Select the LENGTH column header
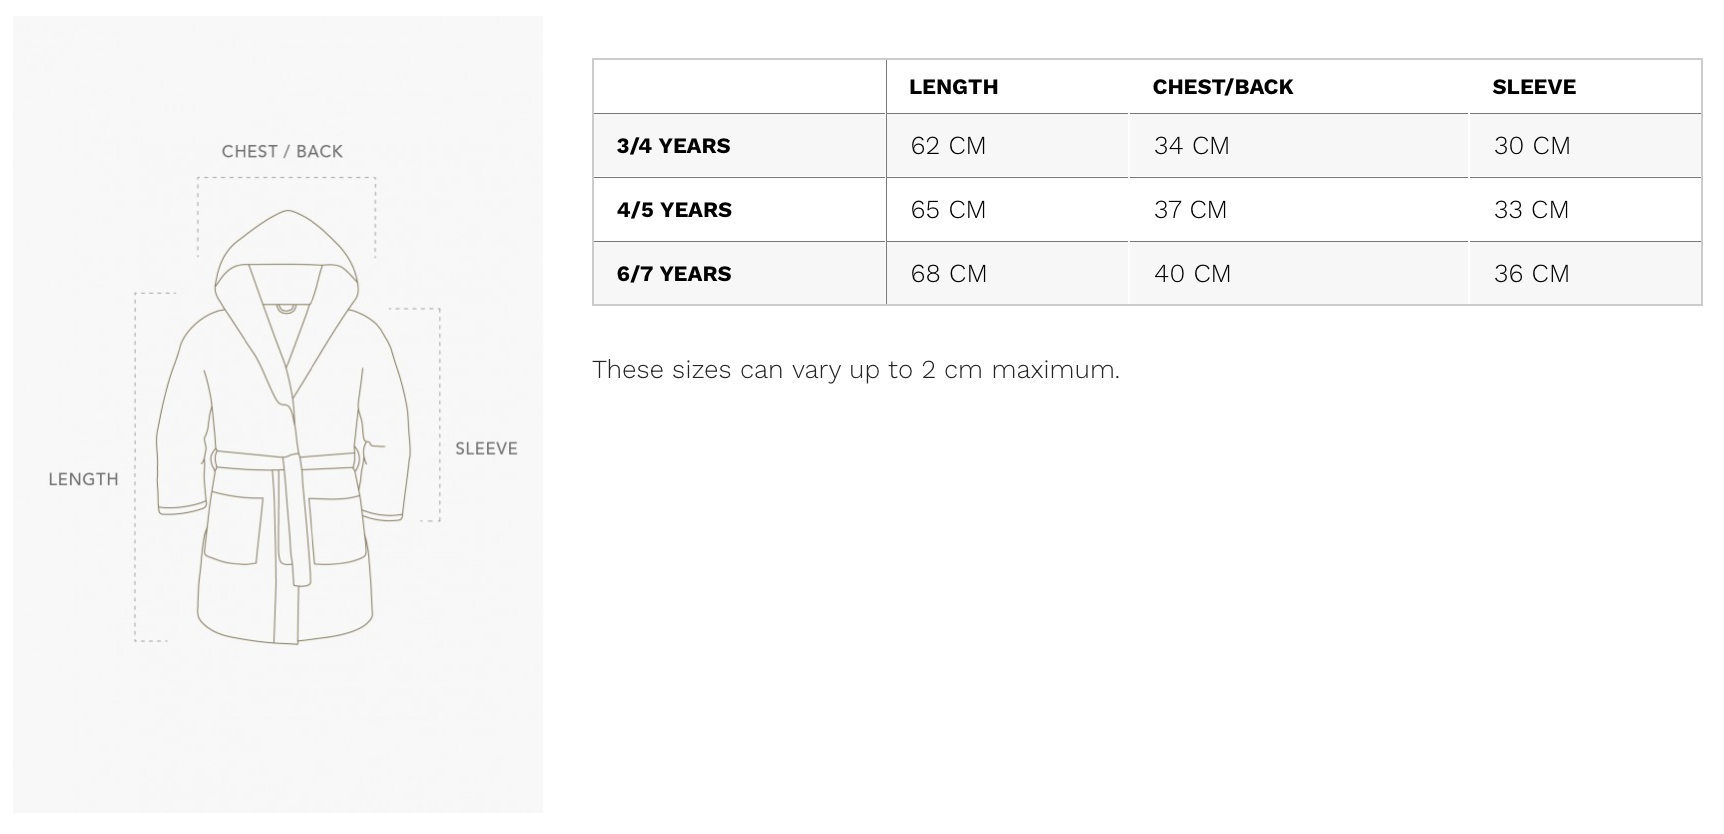This screenshot has height=834, width=1724. pos(953,87)
